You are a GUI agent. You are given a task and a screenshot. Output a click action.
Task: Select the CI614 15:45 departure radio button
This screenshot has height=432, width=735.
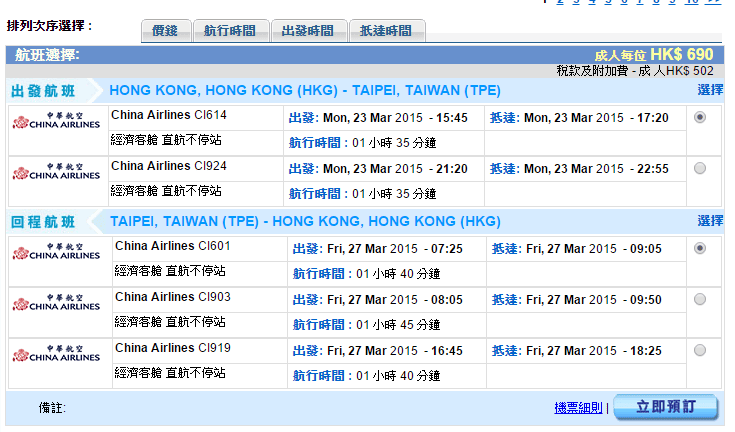pos(699,117)
